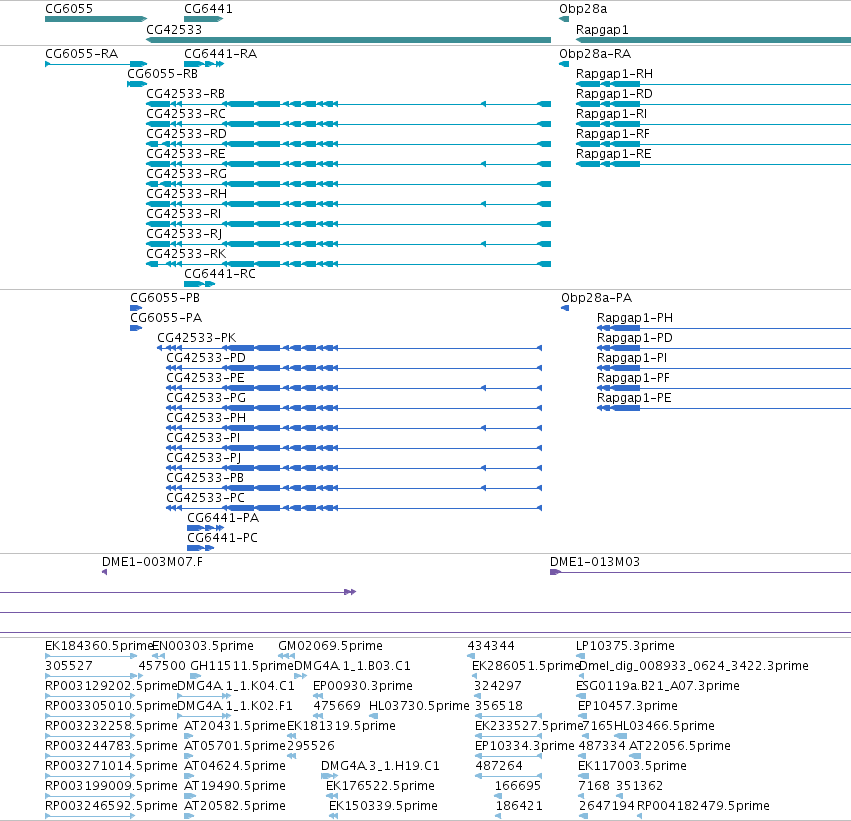Select transcript CG6055-RA label
The width and height of the screenshot is (851, 821).
click(81, 54)
